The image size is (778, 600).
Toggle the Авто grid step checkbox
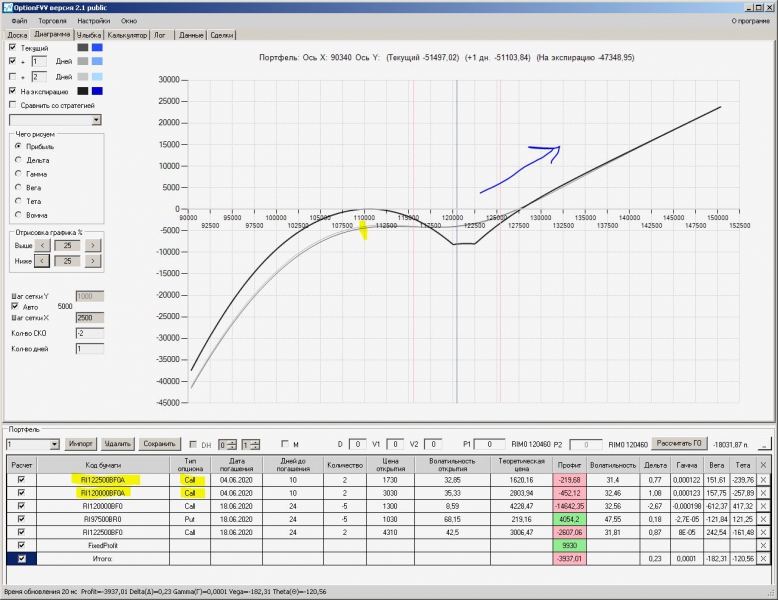click(14, 306)
